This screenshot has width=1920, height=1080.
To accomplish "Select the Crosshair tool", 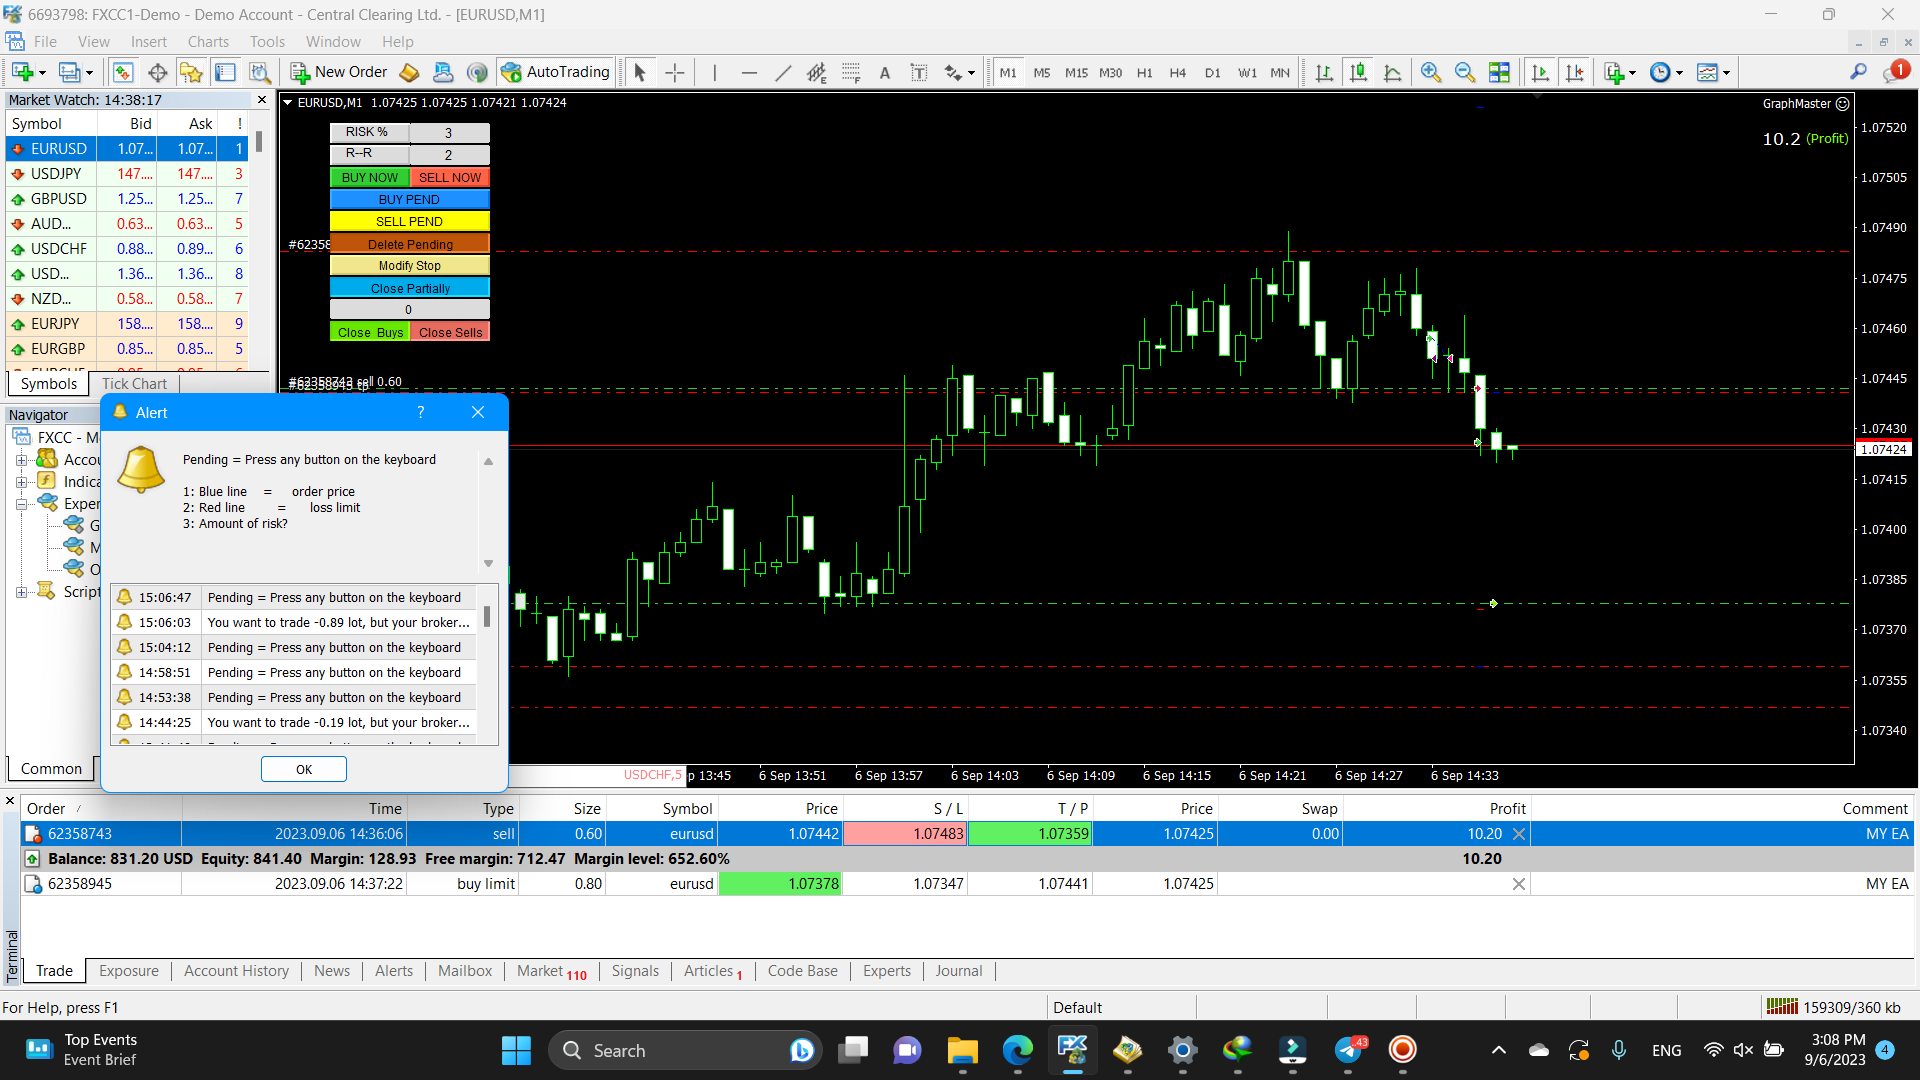I will tap(674, 72).
